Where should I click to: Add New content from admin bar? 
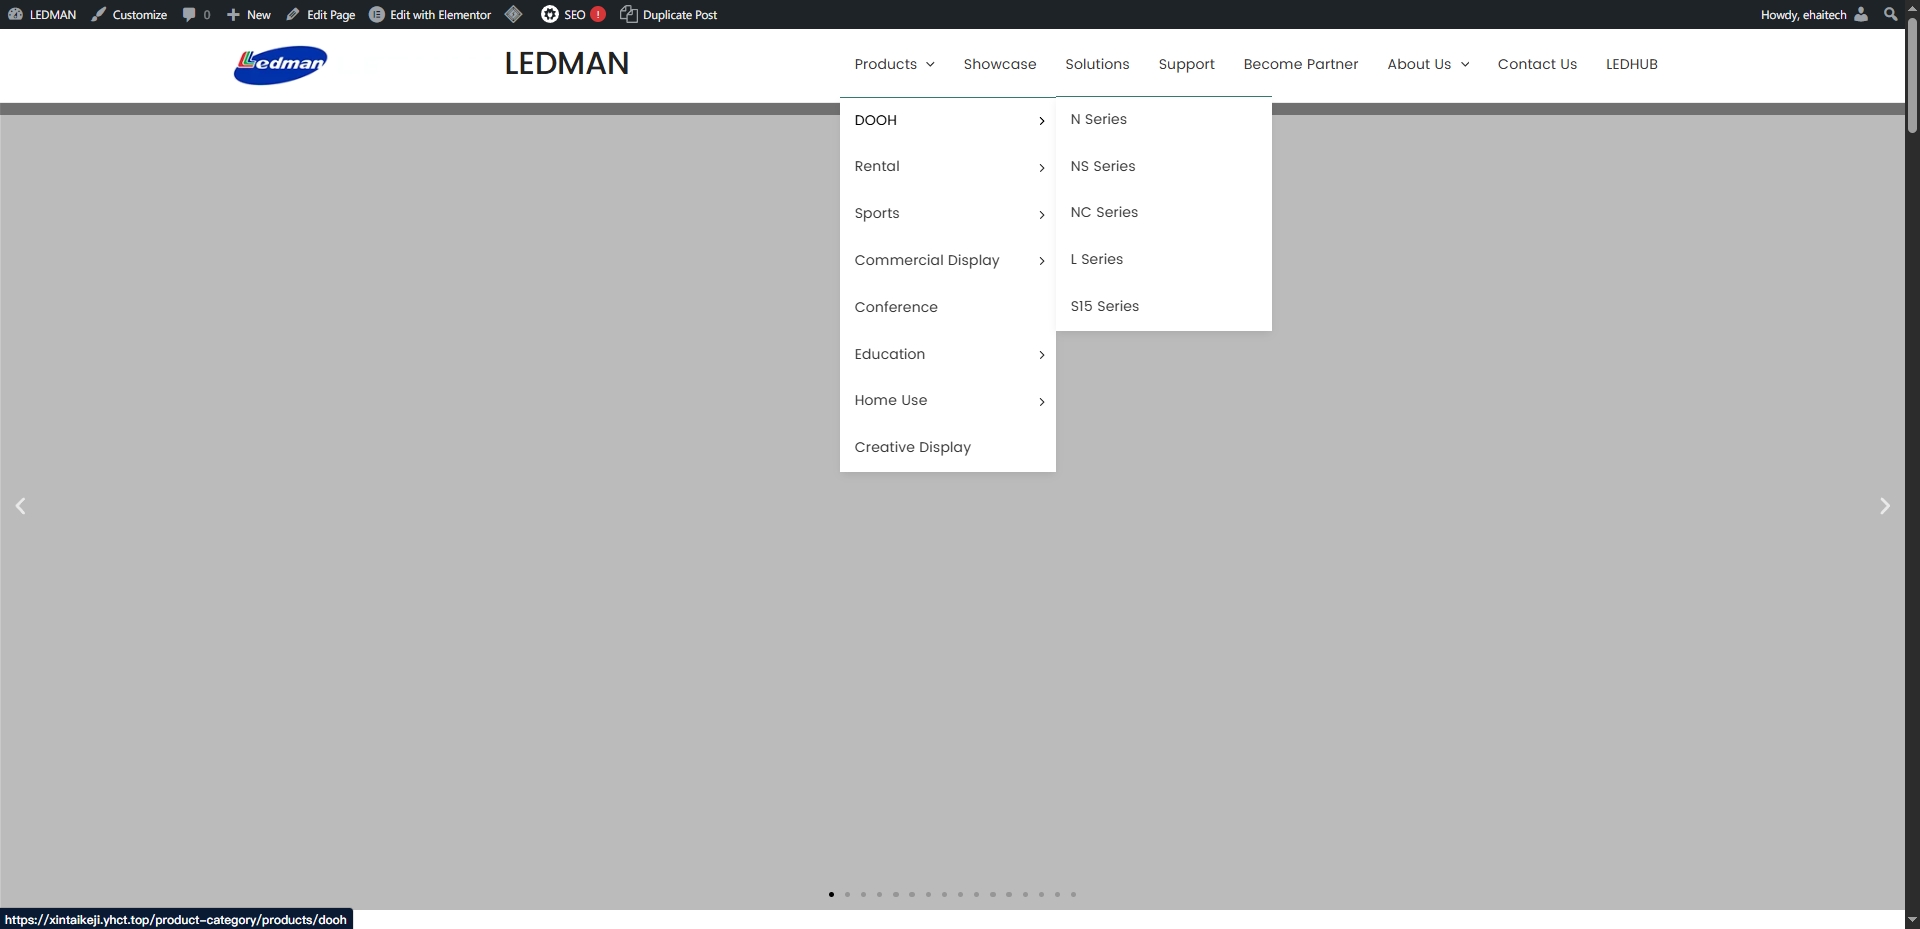pos(248,14)
